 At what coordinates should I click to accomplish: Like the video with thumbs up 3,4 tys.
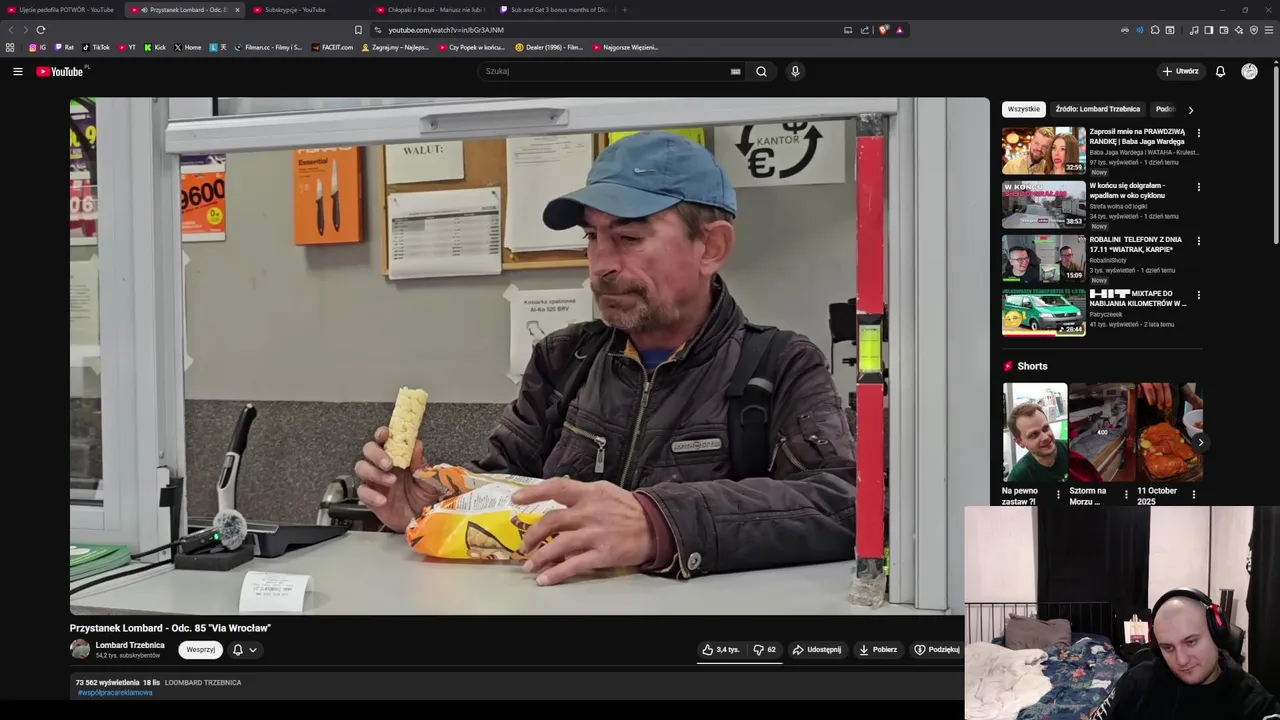720,650
